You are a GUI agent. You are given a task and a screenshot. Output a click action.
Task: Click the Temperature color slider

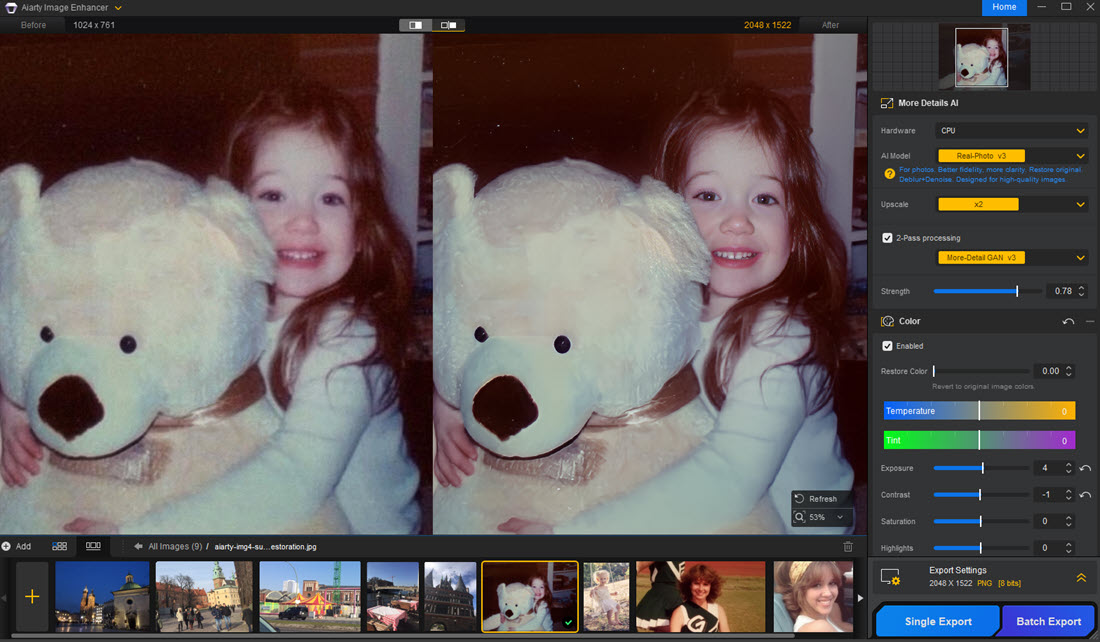coord(979,411)
